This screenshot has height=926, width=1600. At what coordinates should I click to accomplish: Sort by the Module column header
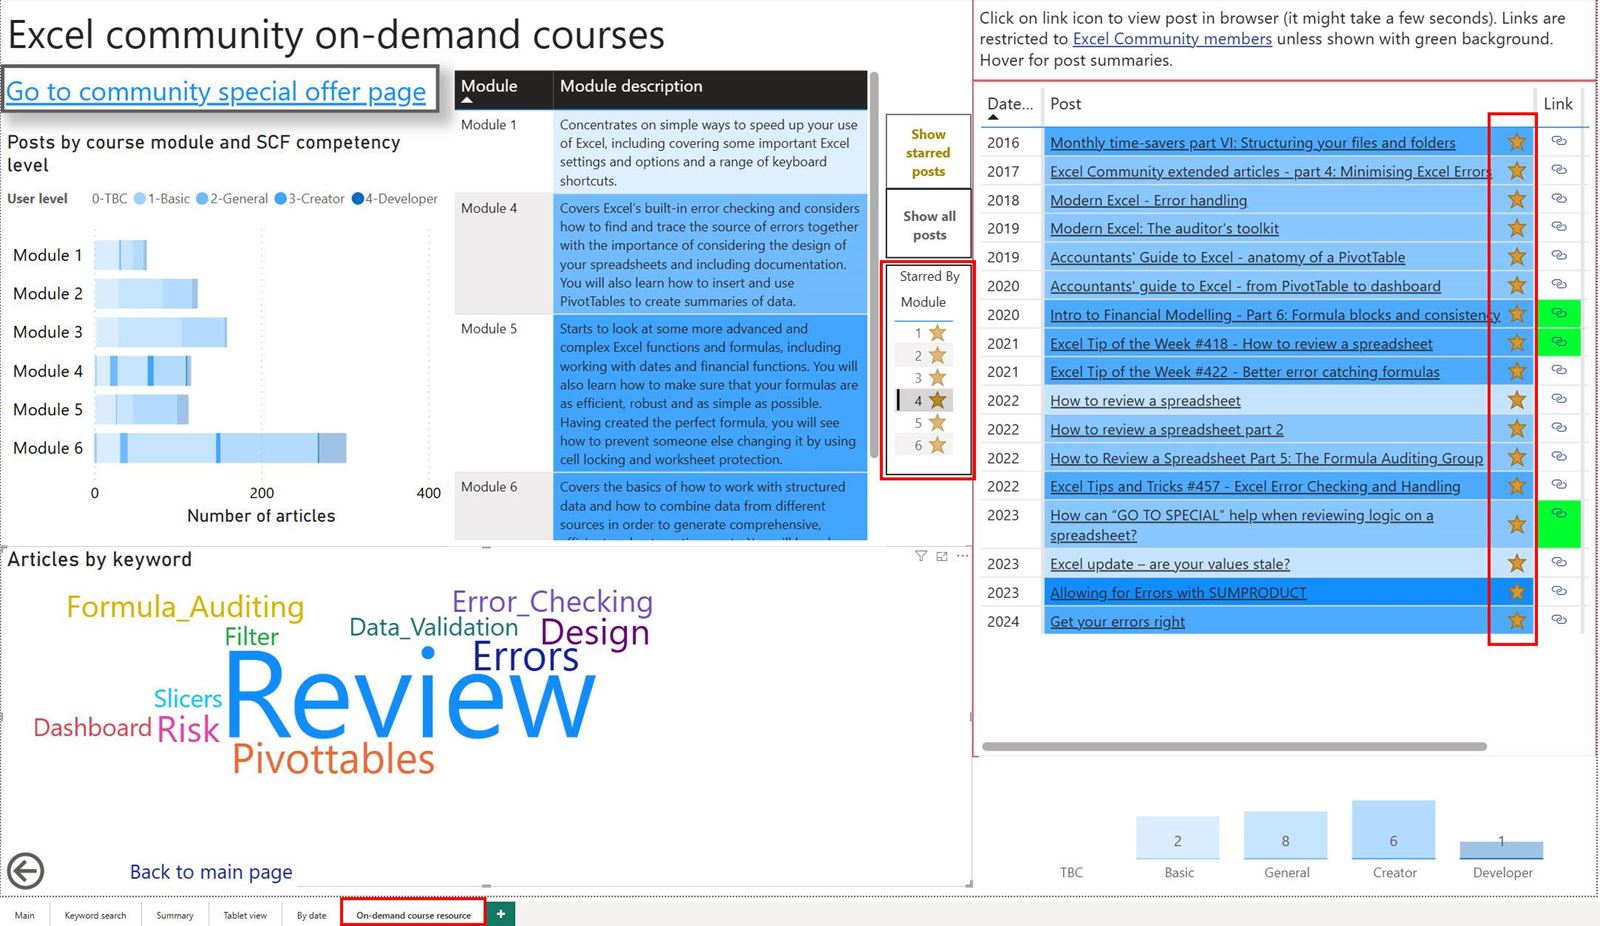pyautogui.click(x=489, y=87)
